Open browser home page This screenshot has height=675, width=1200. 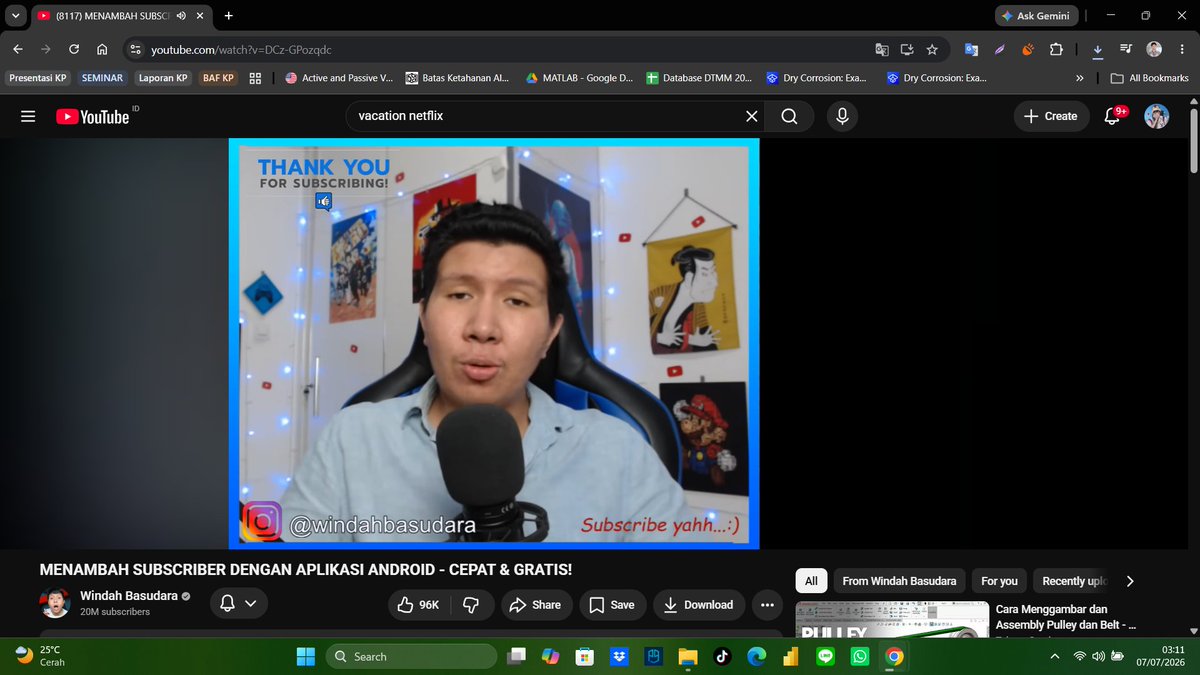(x=102, y=49)
